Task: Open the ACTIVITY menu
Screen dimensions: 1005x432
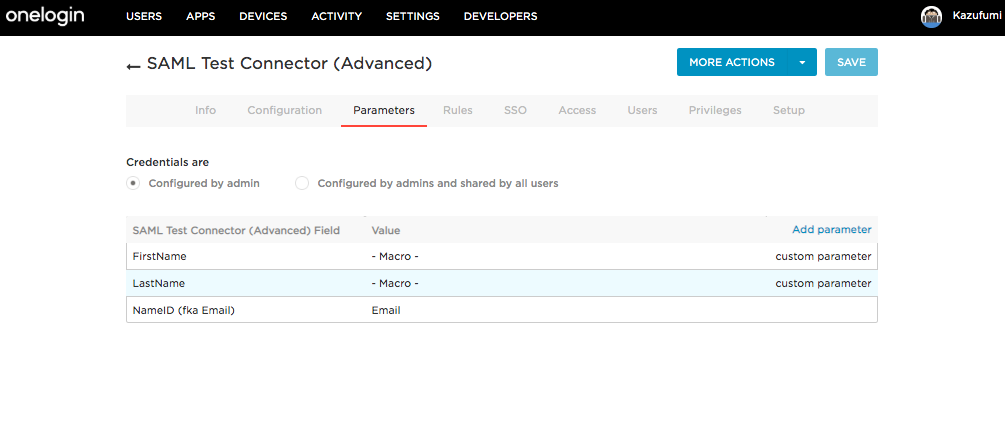Action: tap(336, 17)
